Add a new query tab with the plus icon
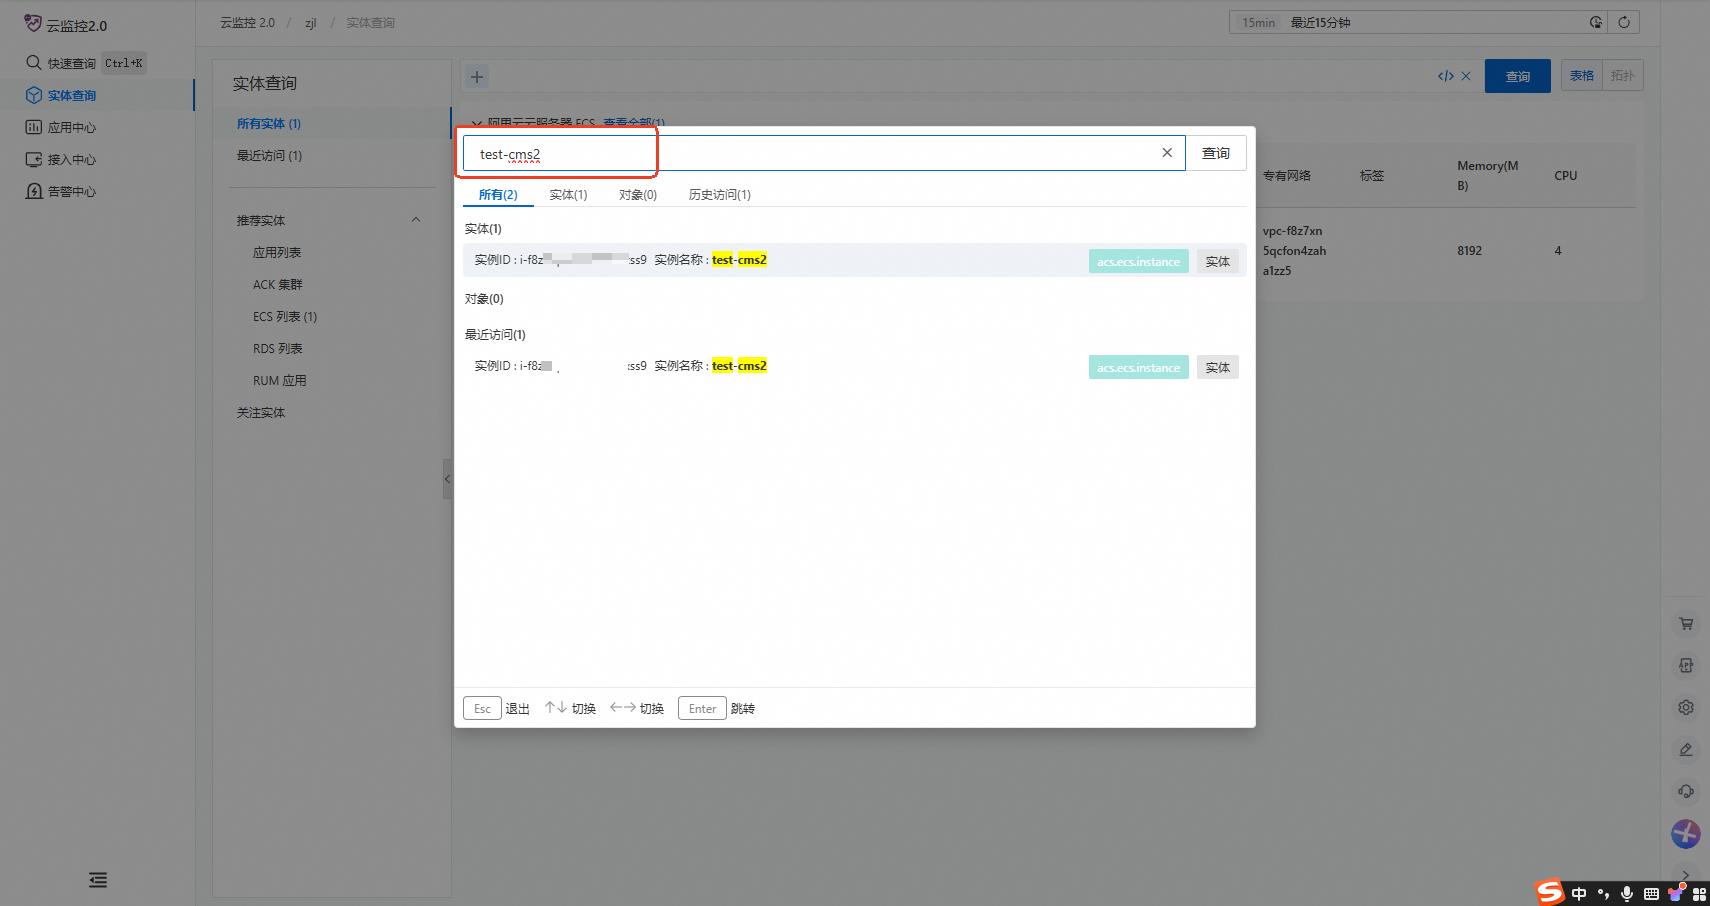 pos(477,77)
